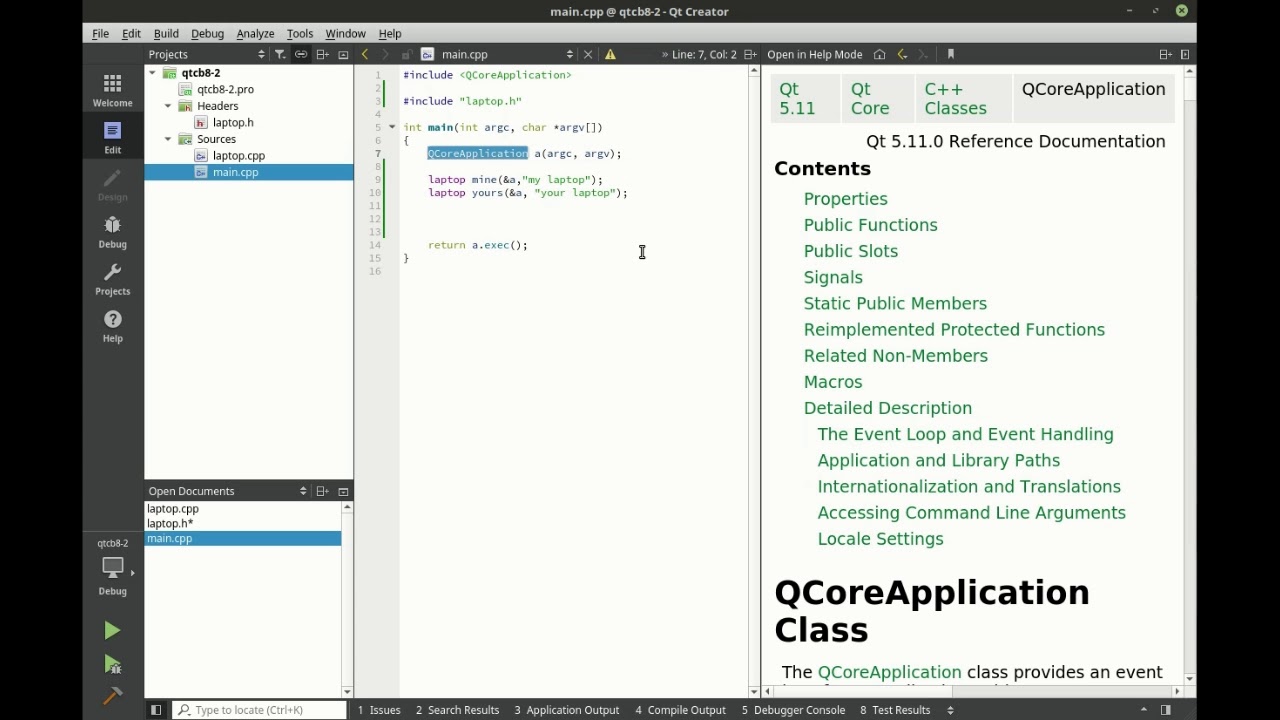Viewport: 1280px width, 720px height.
Task: Open the Analyze menu
Action: click(x=255, y=33)
